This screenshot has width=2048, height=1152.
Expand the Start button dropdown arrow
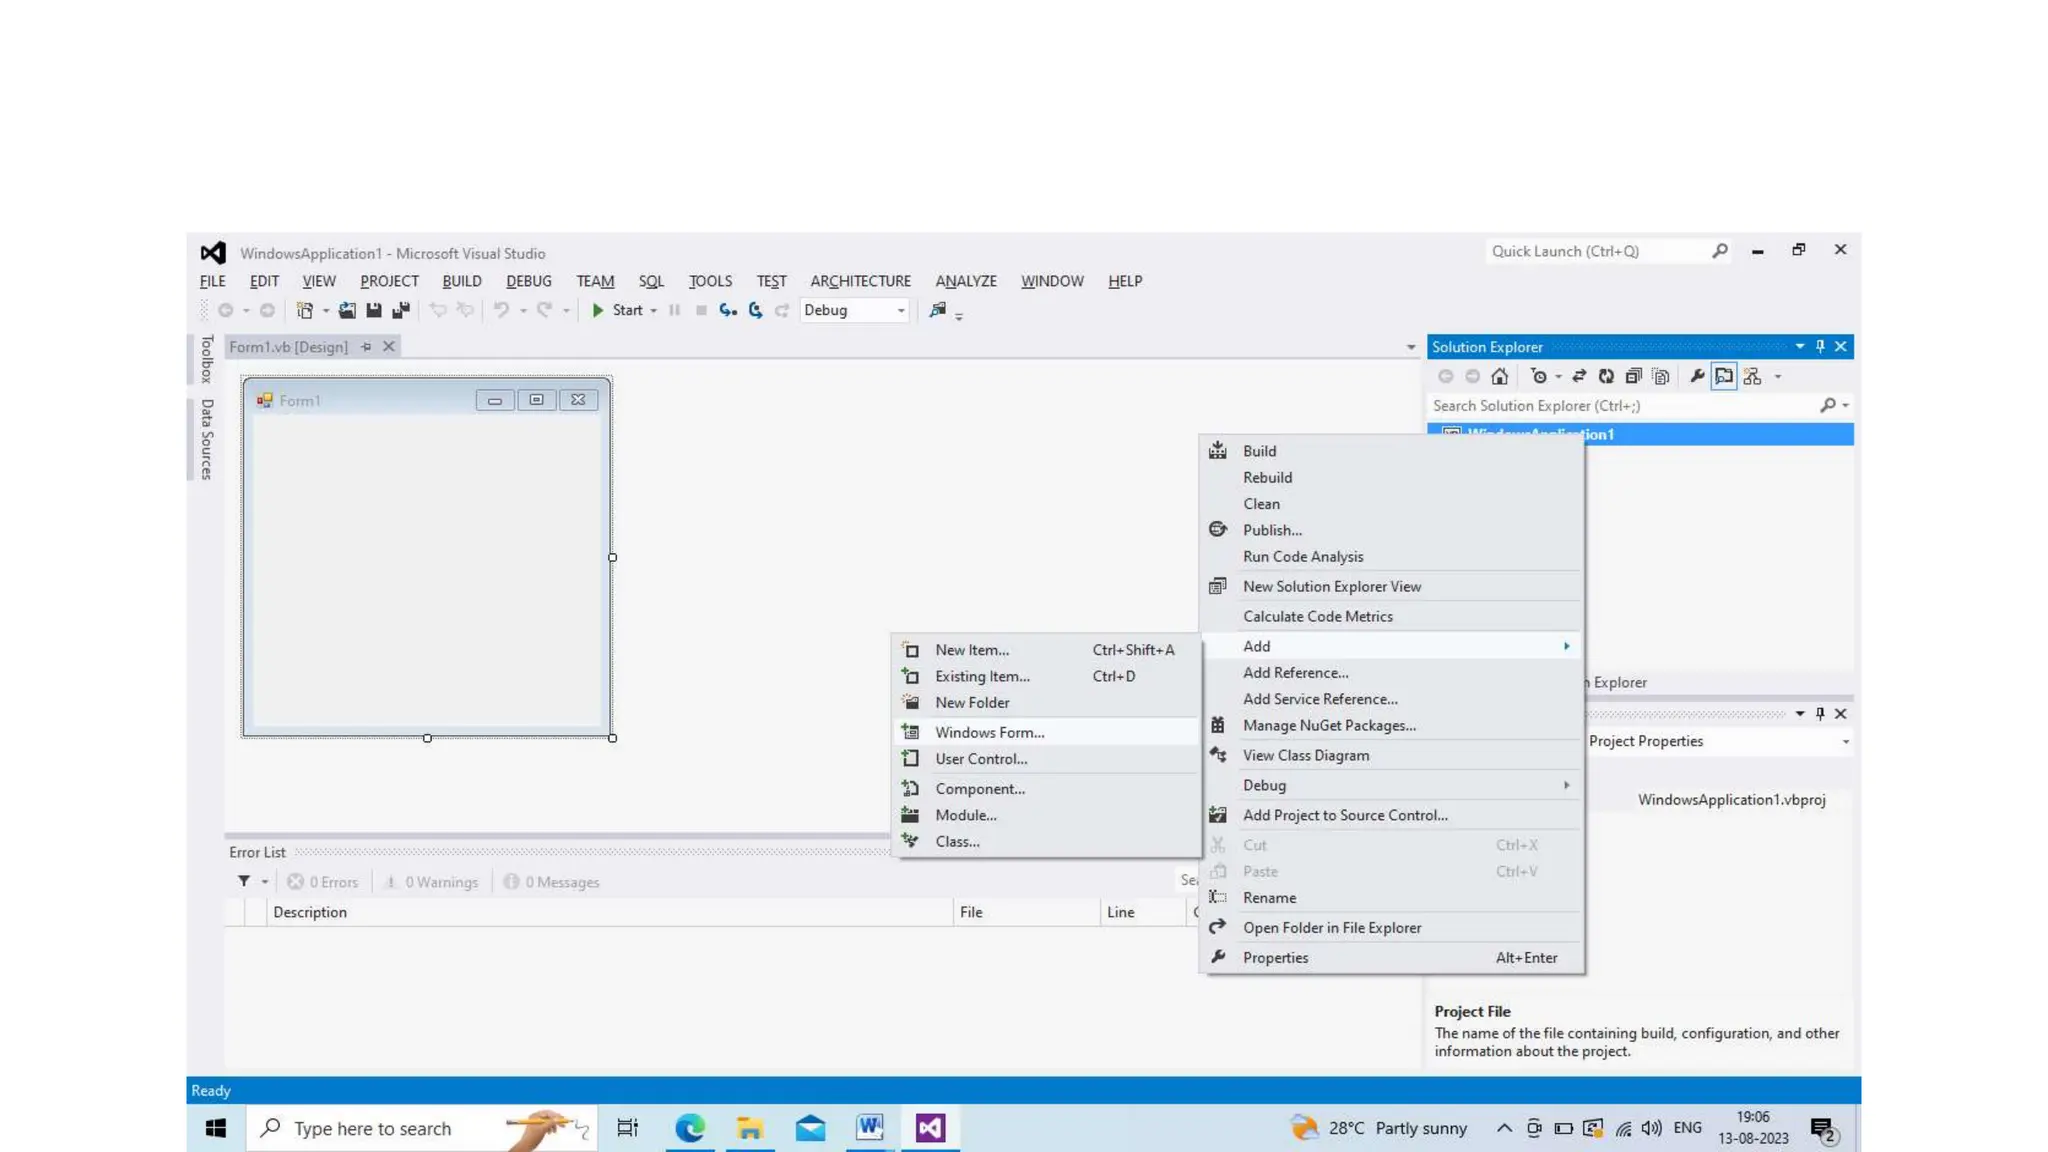click(x=653, y=310)
